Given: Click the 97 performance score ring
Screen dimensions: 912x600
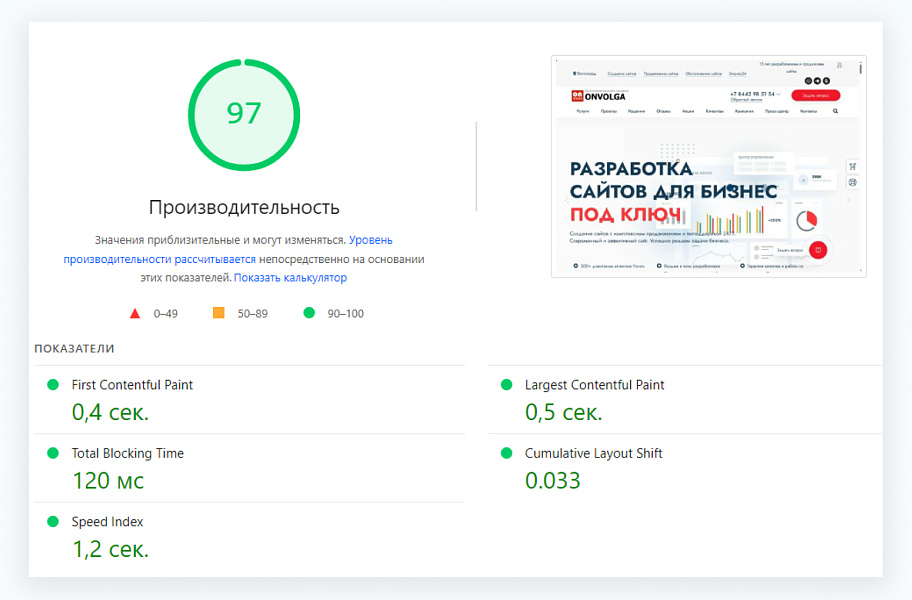Looking at the screenshot, I should tap(243, 113).
